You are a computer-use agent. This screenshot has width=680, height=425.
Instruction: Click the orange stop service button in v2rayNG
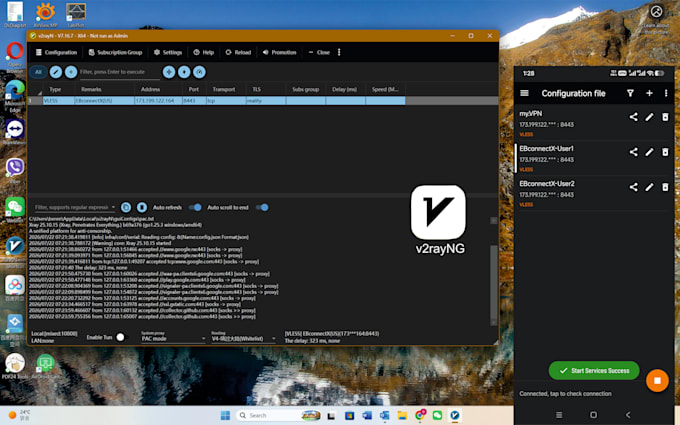[x=657, y=380]
